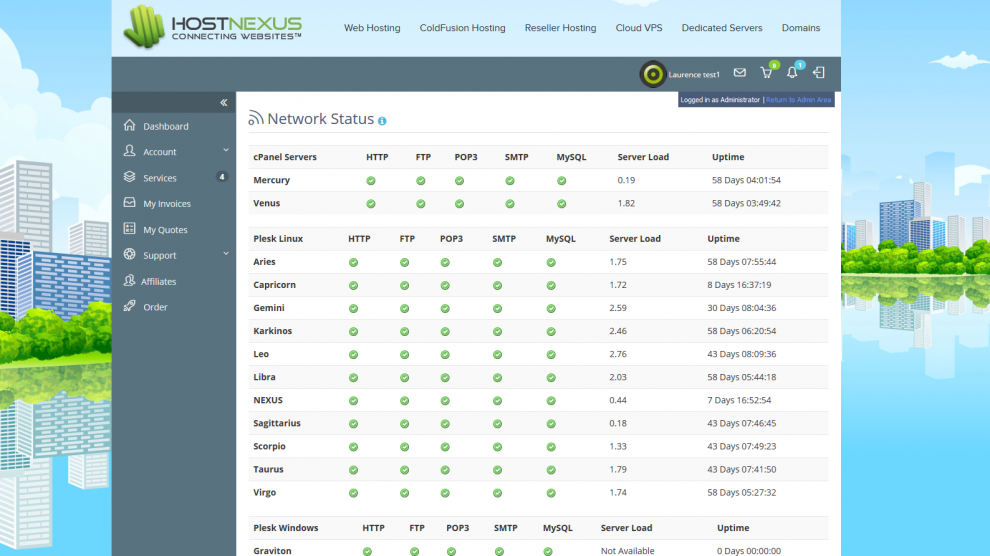Image resolution: width=990 pixels, height=556 pixels.
Task: Click the logout icon
Action: [x=819, y=73]
